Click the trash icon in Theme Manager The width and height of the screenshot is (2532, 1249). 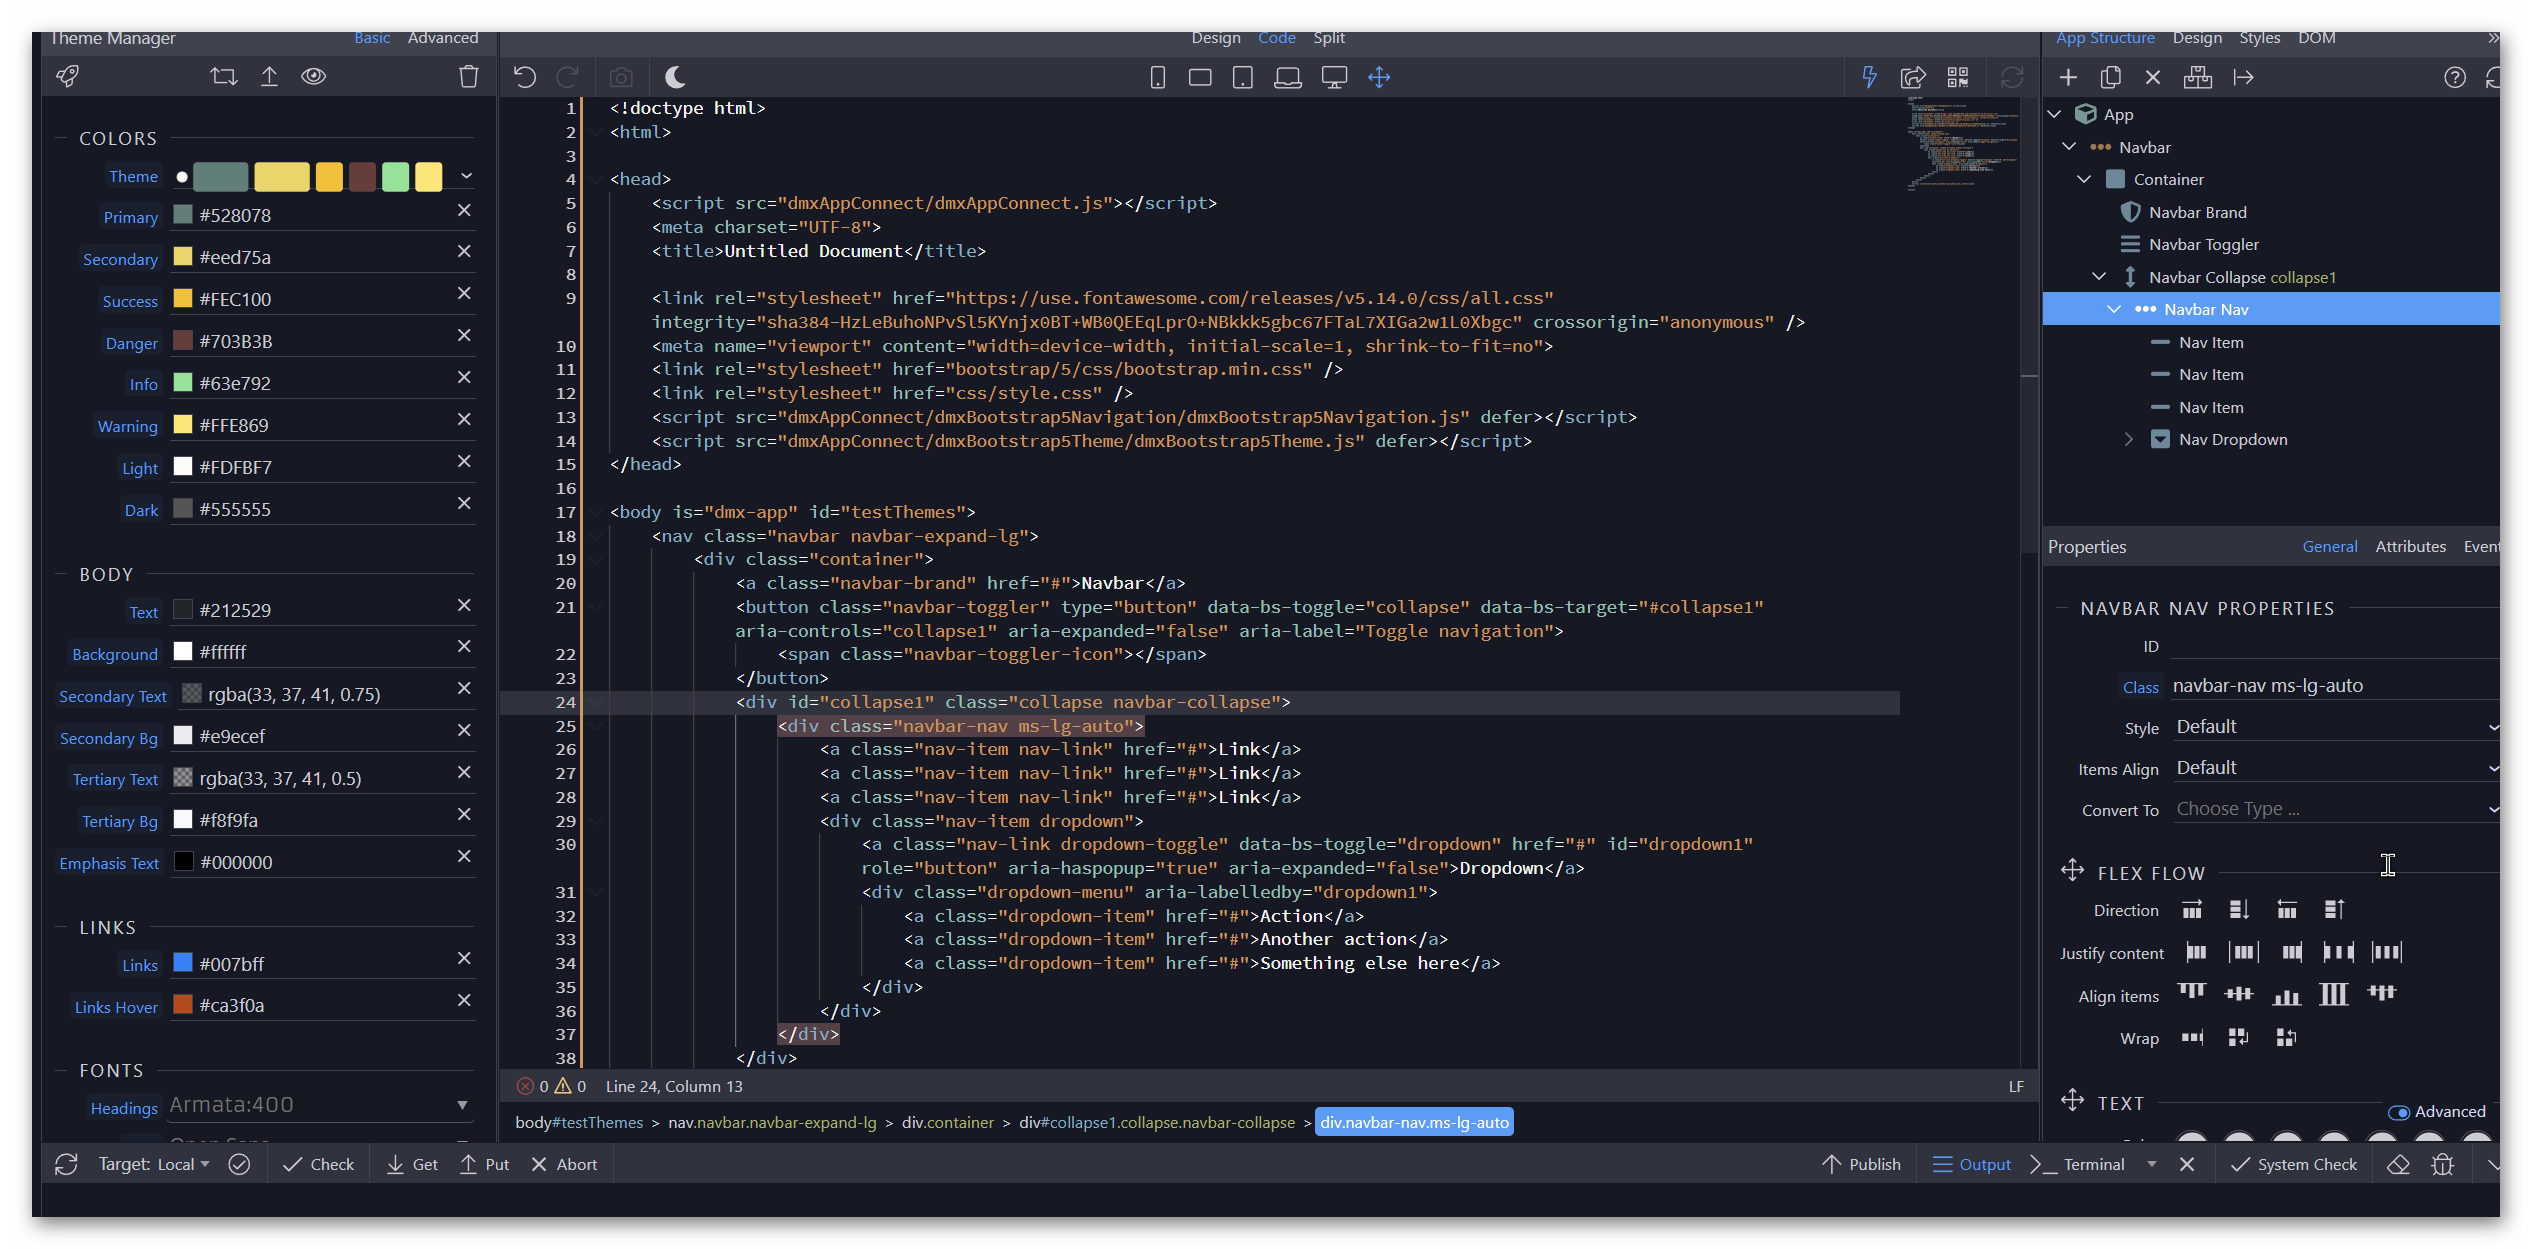(x=469, y=76)
